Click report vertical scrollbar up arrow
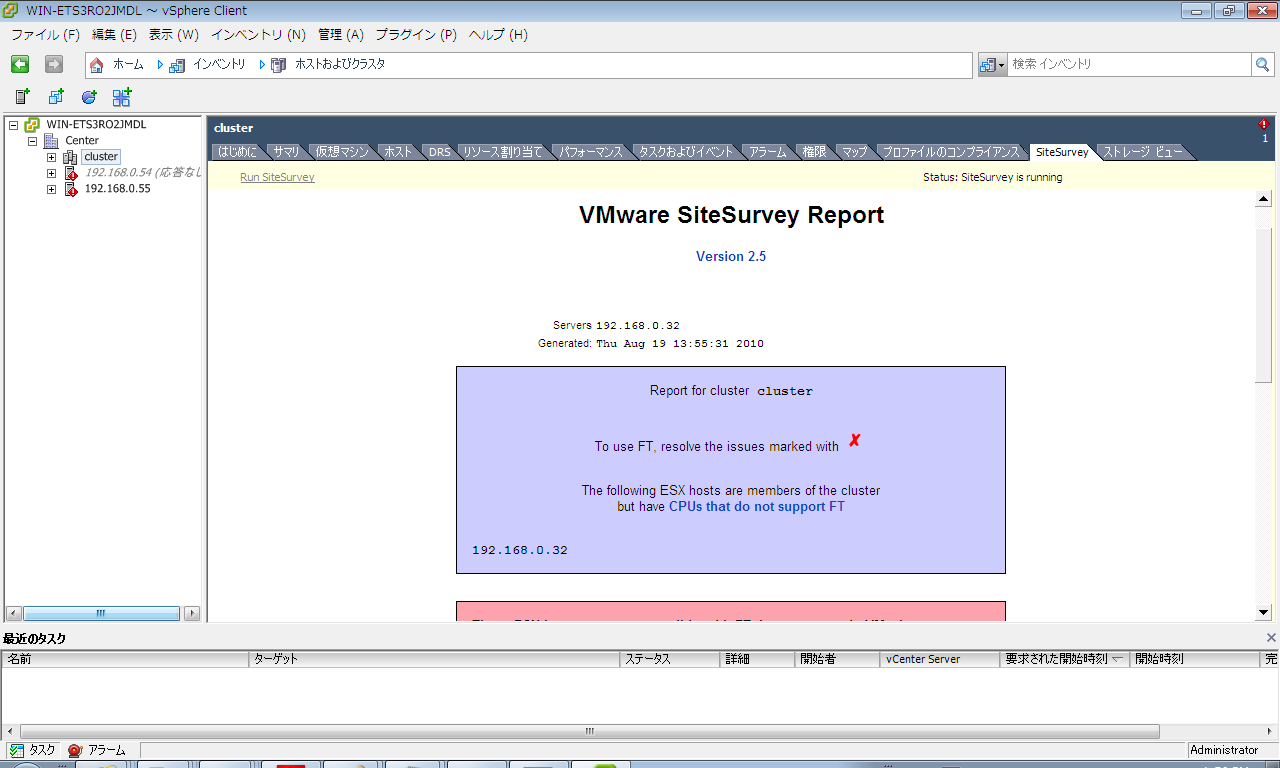This screenshot has width=1280, height=768. tap(1264, 198)
